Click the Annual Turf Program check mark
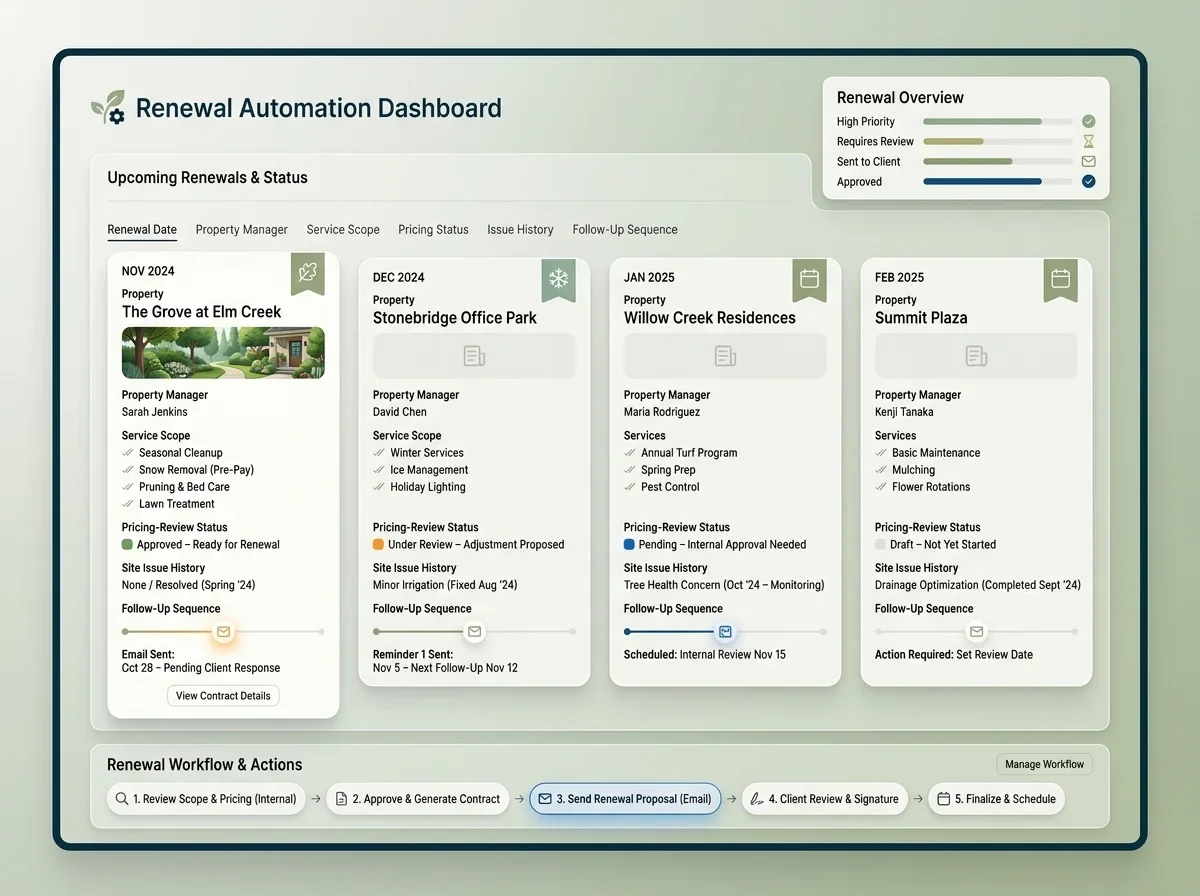Screen dimensions: 1200x896 [x=630, y=453]
